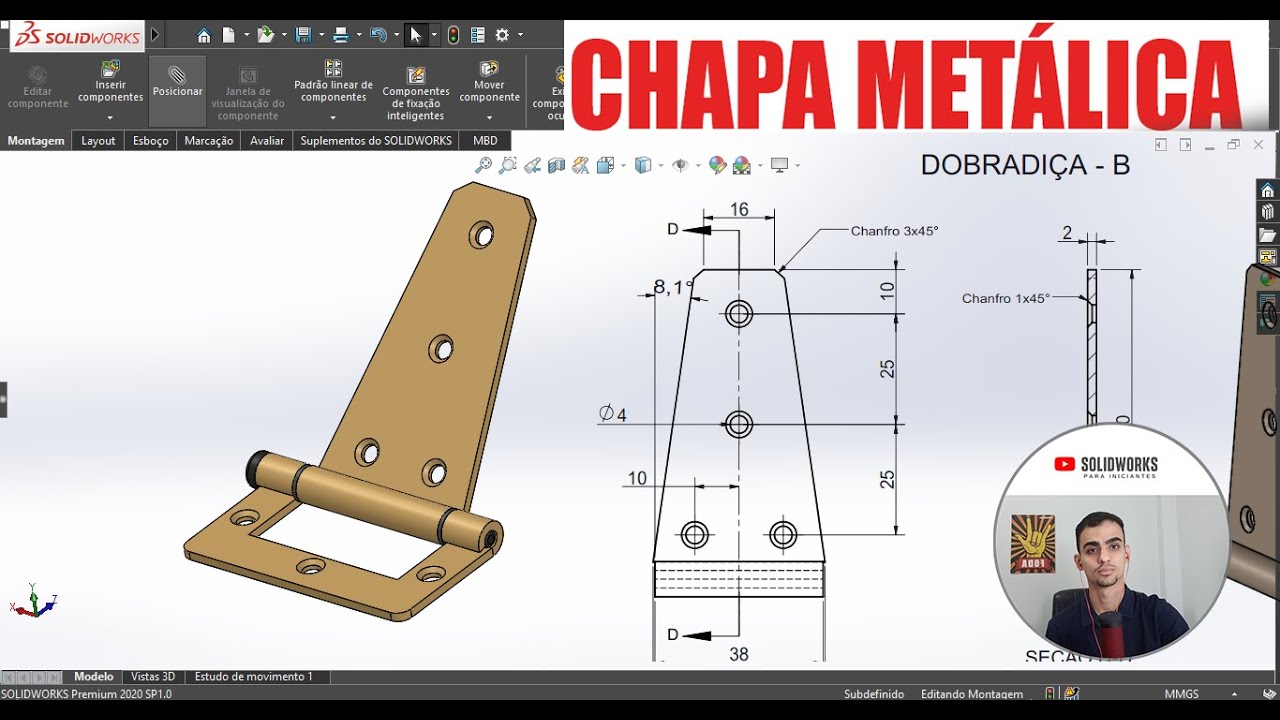Click the expand right panel arrow button
Image resolution: width=1280 pixels, height=720 pixels.
(x=1185, y=145)
